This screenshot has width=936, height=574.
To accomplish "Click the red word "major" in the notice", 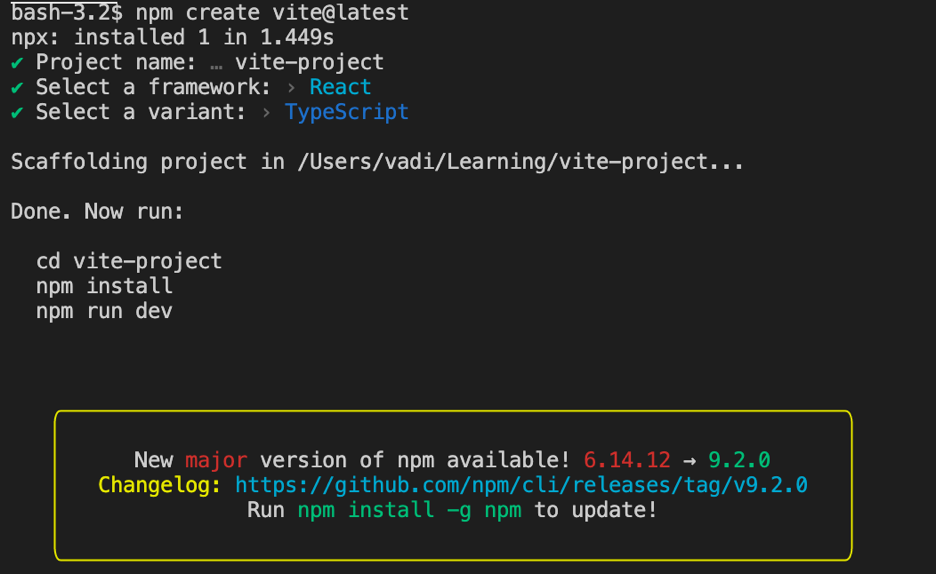I will [216, 460].
